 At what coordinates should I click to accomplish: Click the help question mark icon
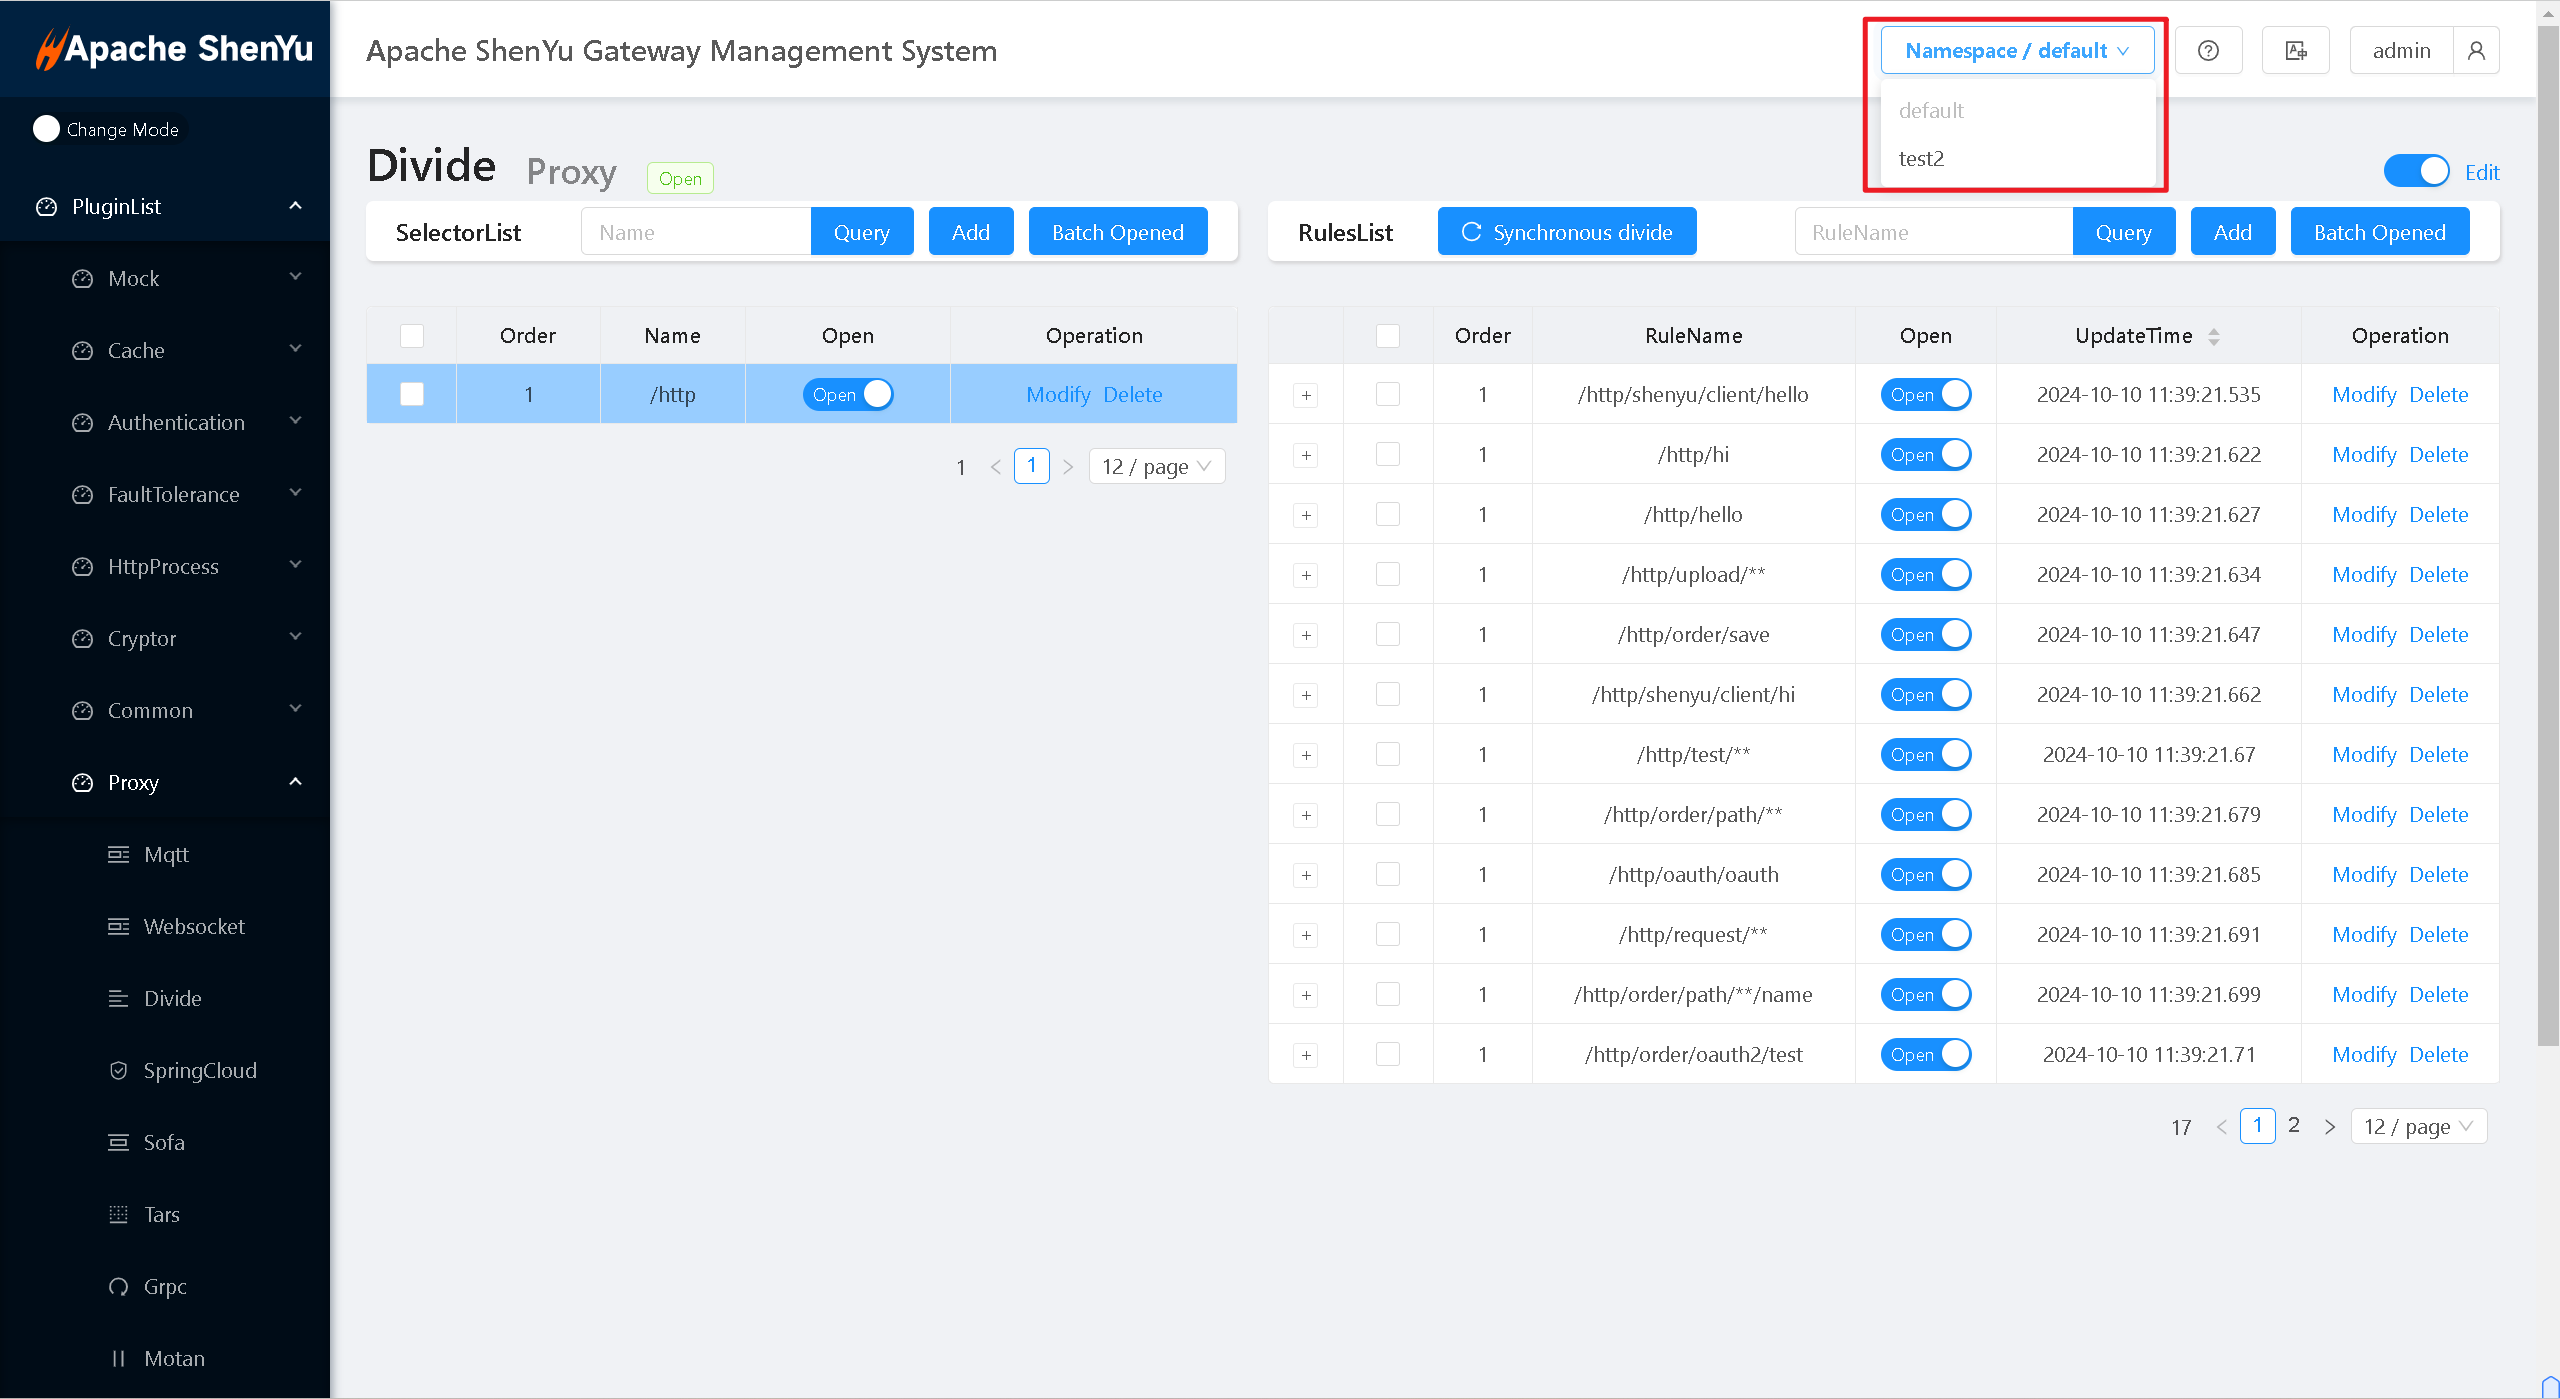tap(2208, 51)
